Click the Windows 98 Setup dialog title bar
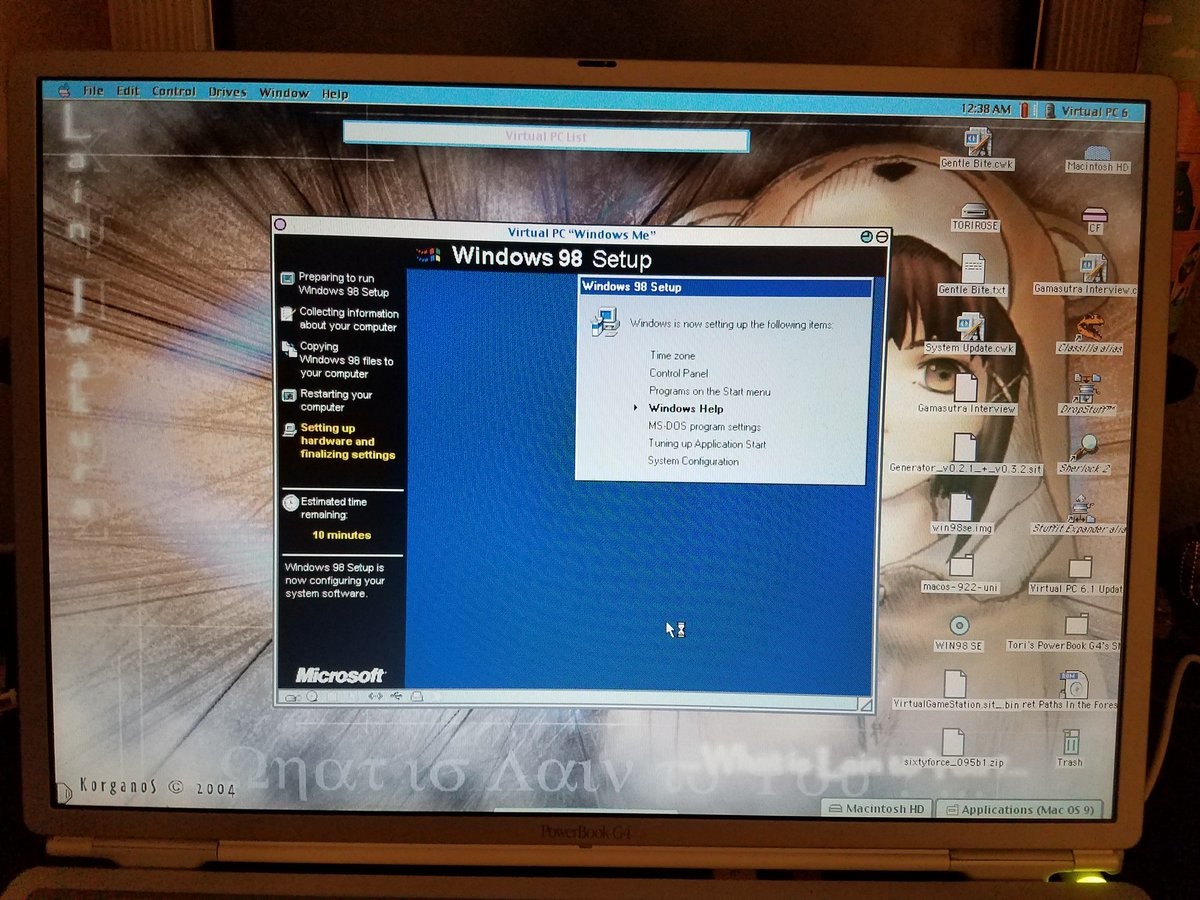This screenshot has width=1200, height=900. [x=726, y=287]
